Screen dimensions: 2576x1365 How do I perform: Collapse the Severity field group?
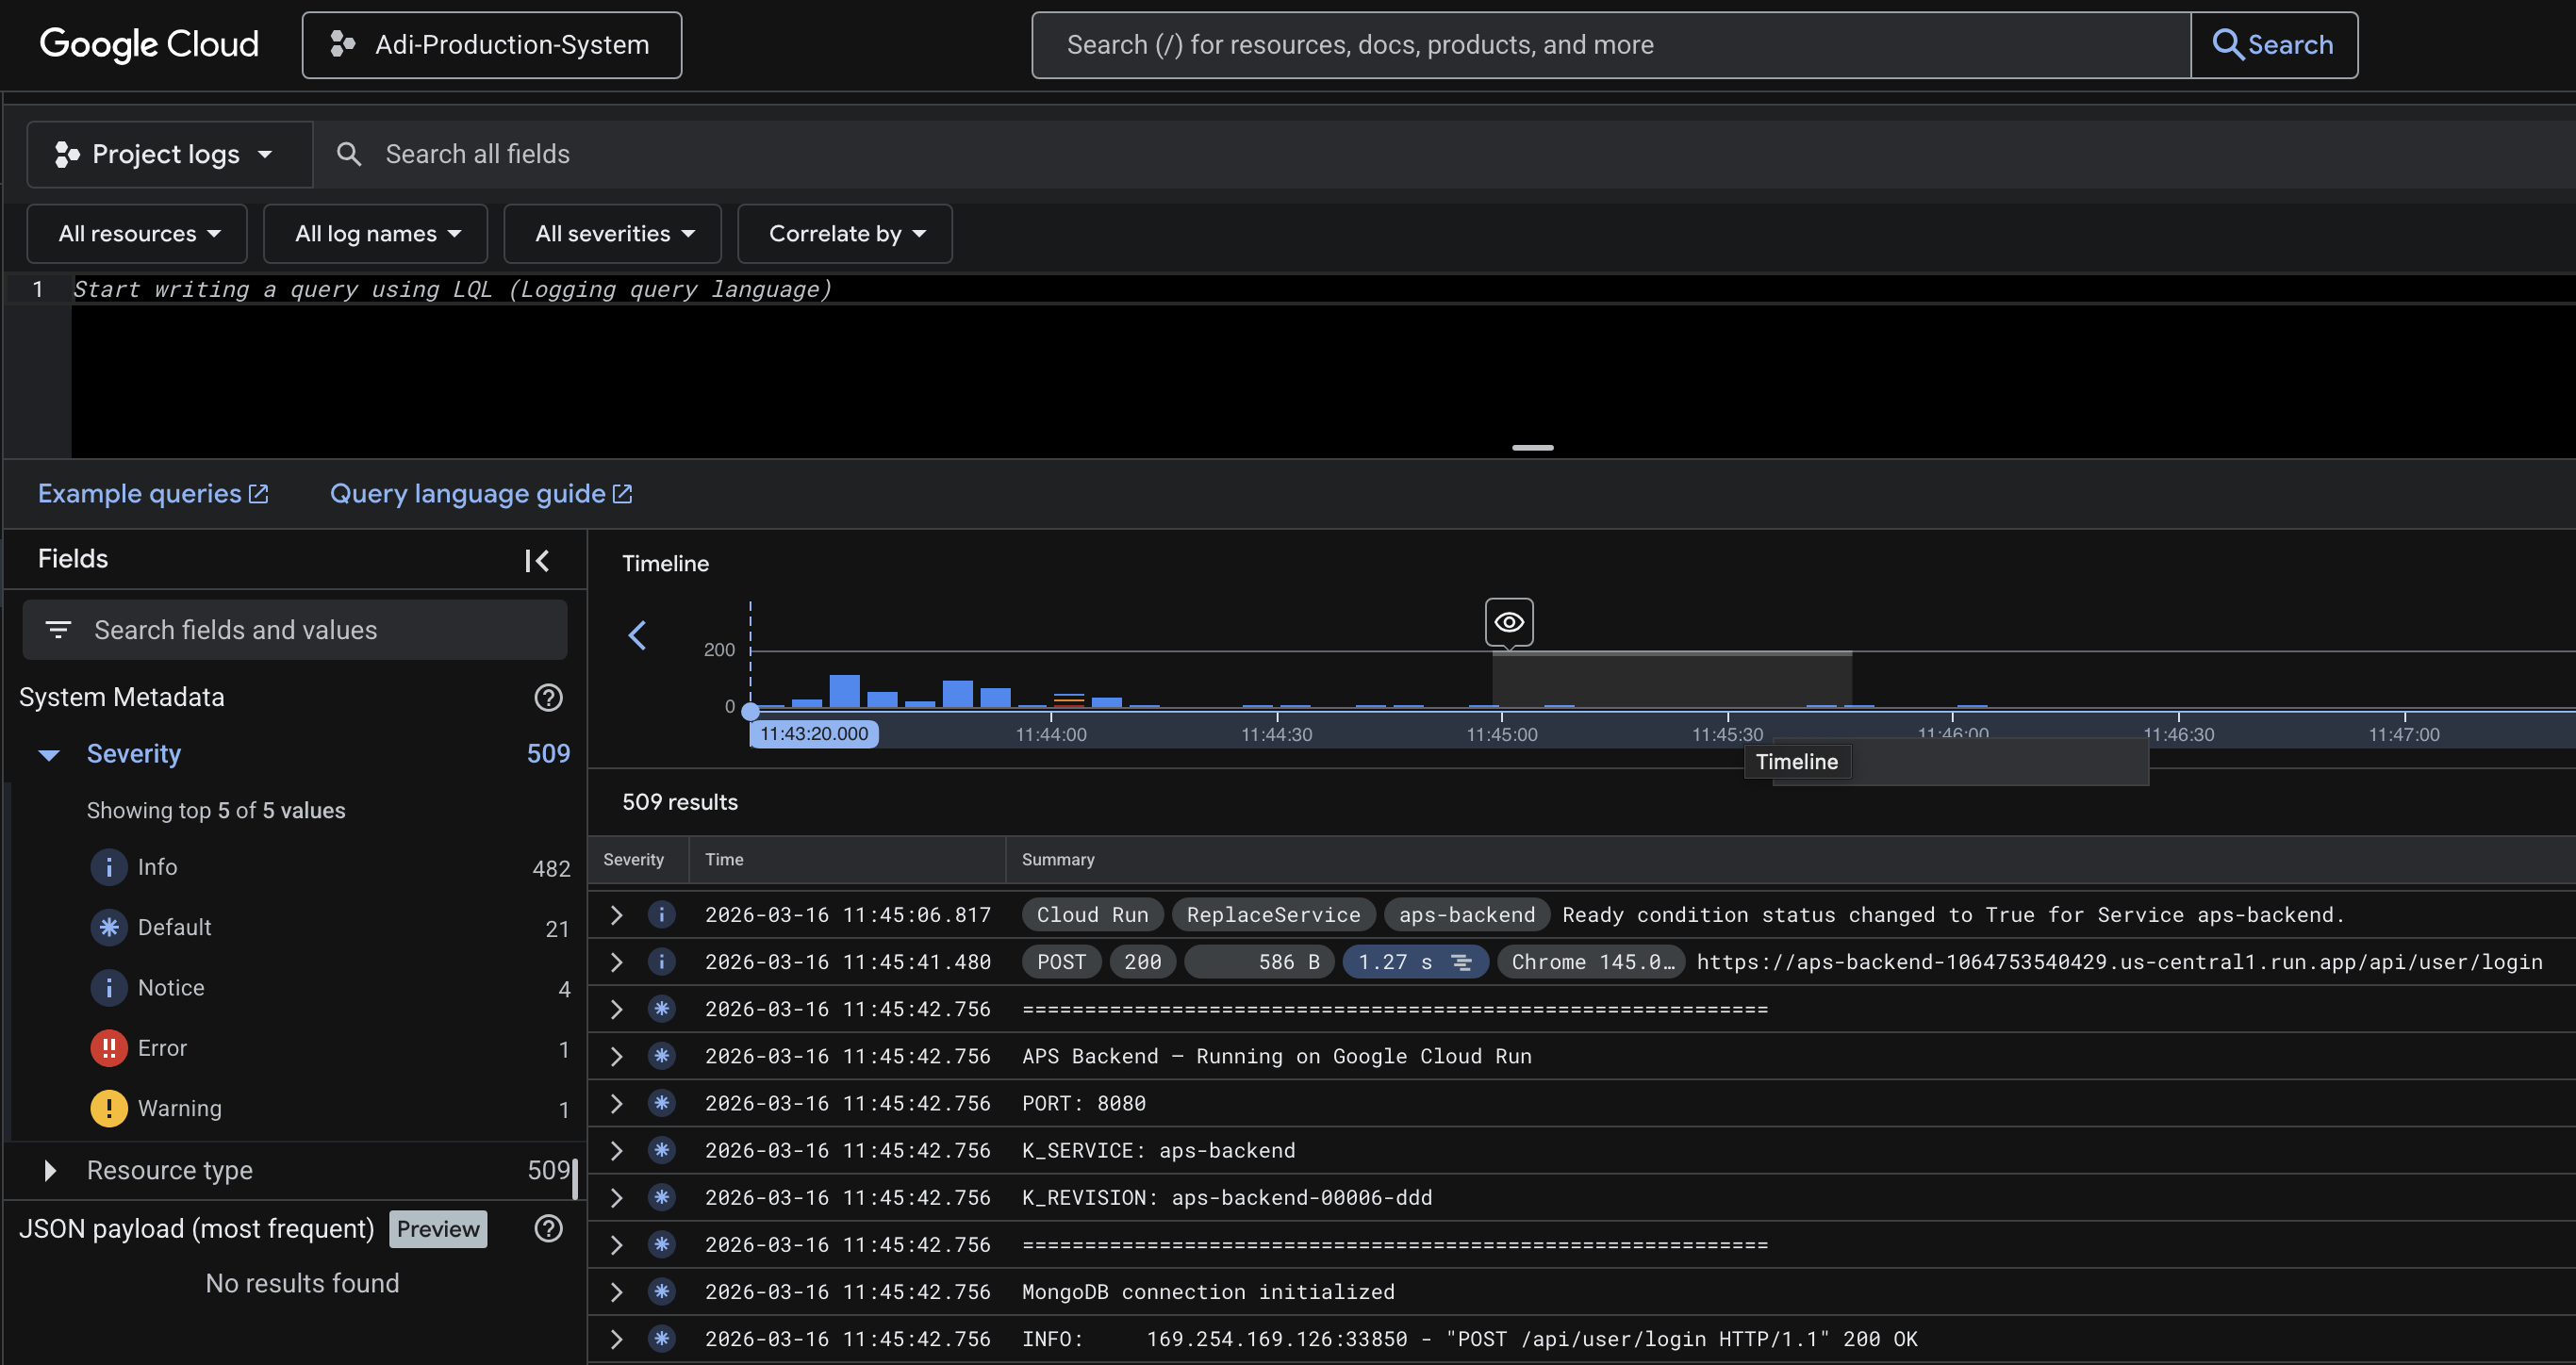(49, 755)
